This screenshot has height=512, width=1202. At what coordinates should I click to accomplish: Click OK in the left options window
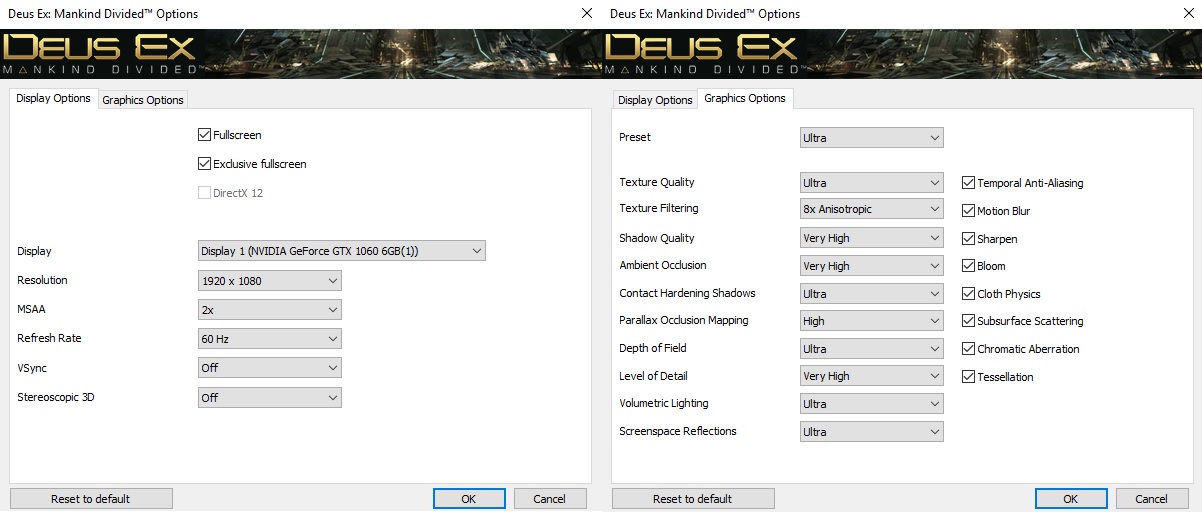[469, 498]
